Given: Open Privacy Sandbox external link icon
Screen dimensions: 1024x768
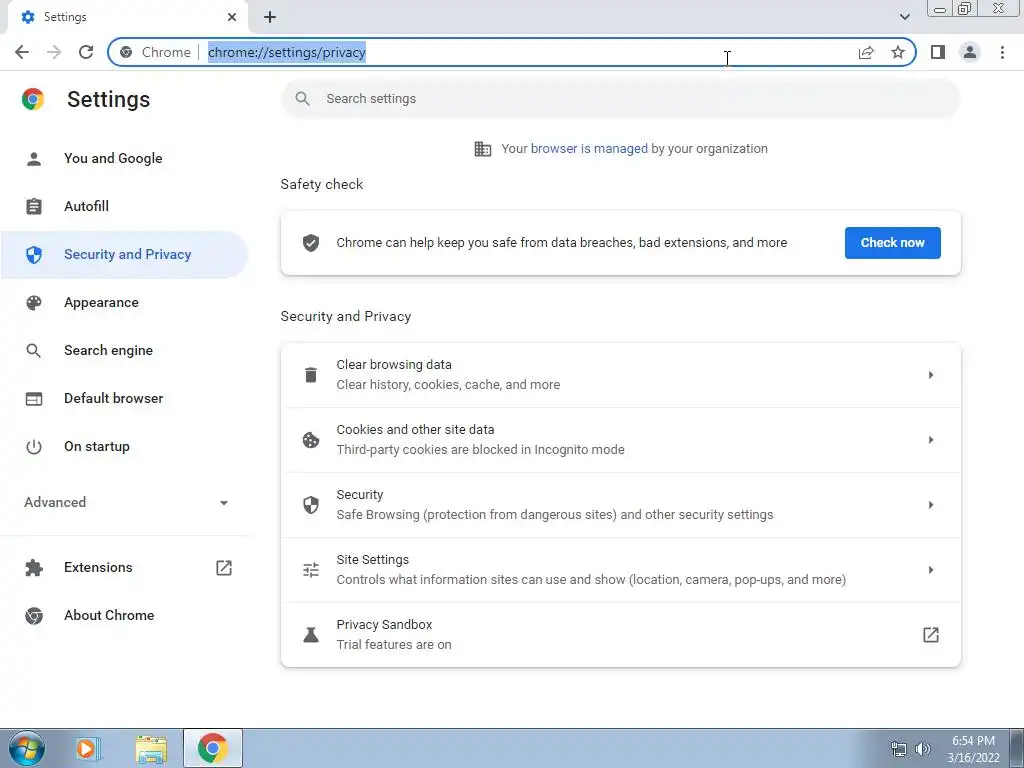Looking at the screenshot, I should pyautogui.click(x=931, y=635).
